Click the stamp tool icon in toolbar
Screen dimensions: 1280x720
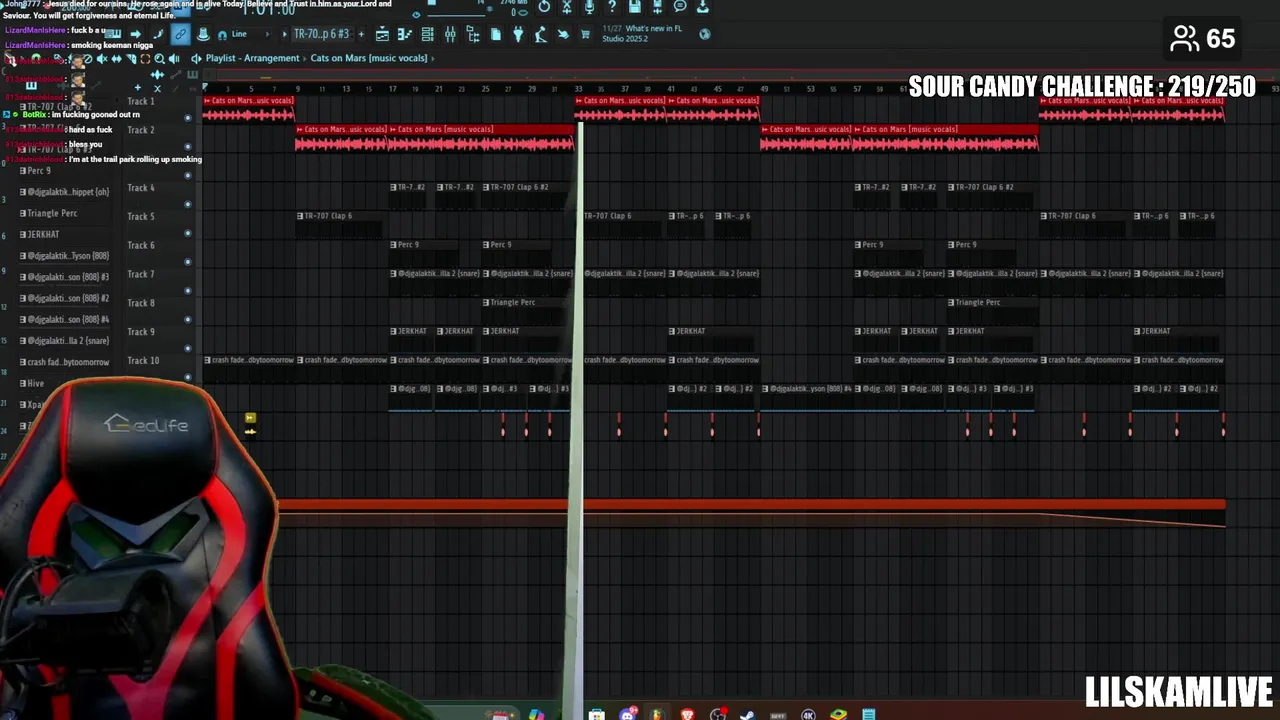pos(203,34)
